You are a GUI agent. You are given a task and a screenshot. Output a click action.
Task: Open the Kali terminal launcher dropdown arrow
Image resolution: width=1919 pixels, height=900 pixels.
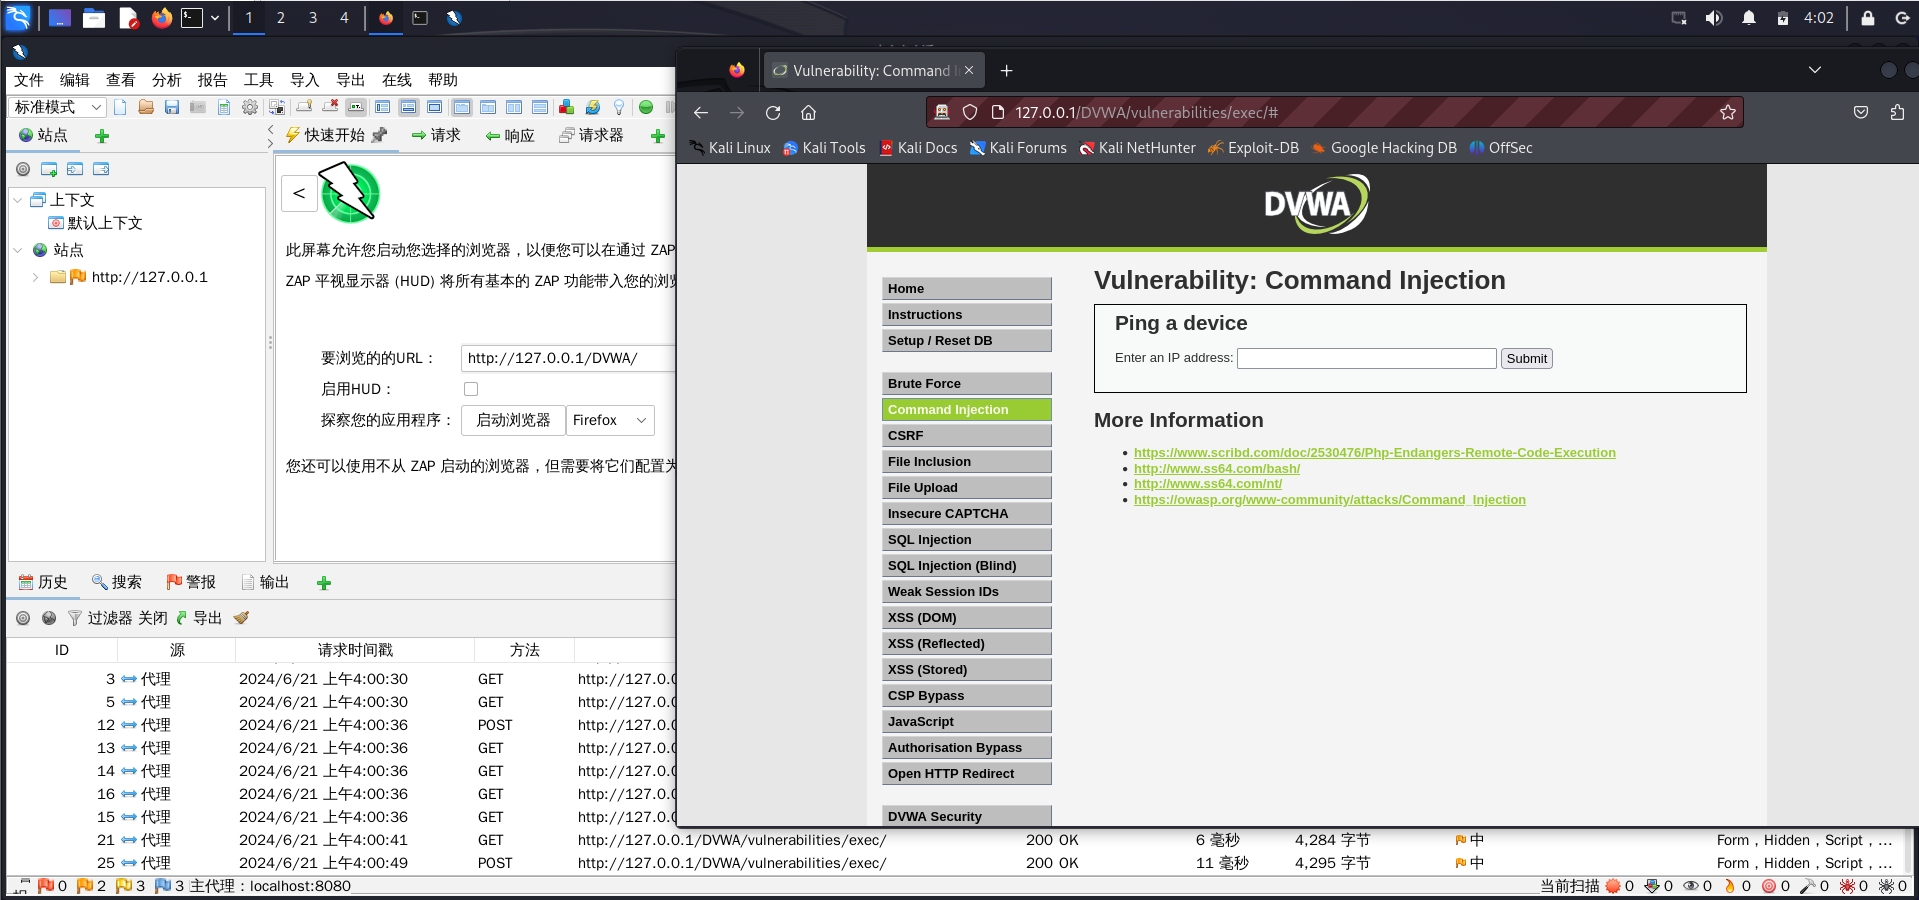pyautogui.click(x=215, y=18)
